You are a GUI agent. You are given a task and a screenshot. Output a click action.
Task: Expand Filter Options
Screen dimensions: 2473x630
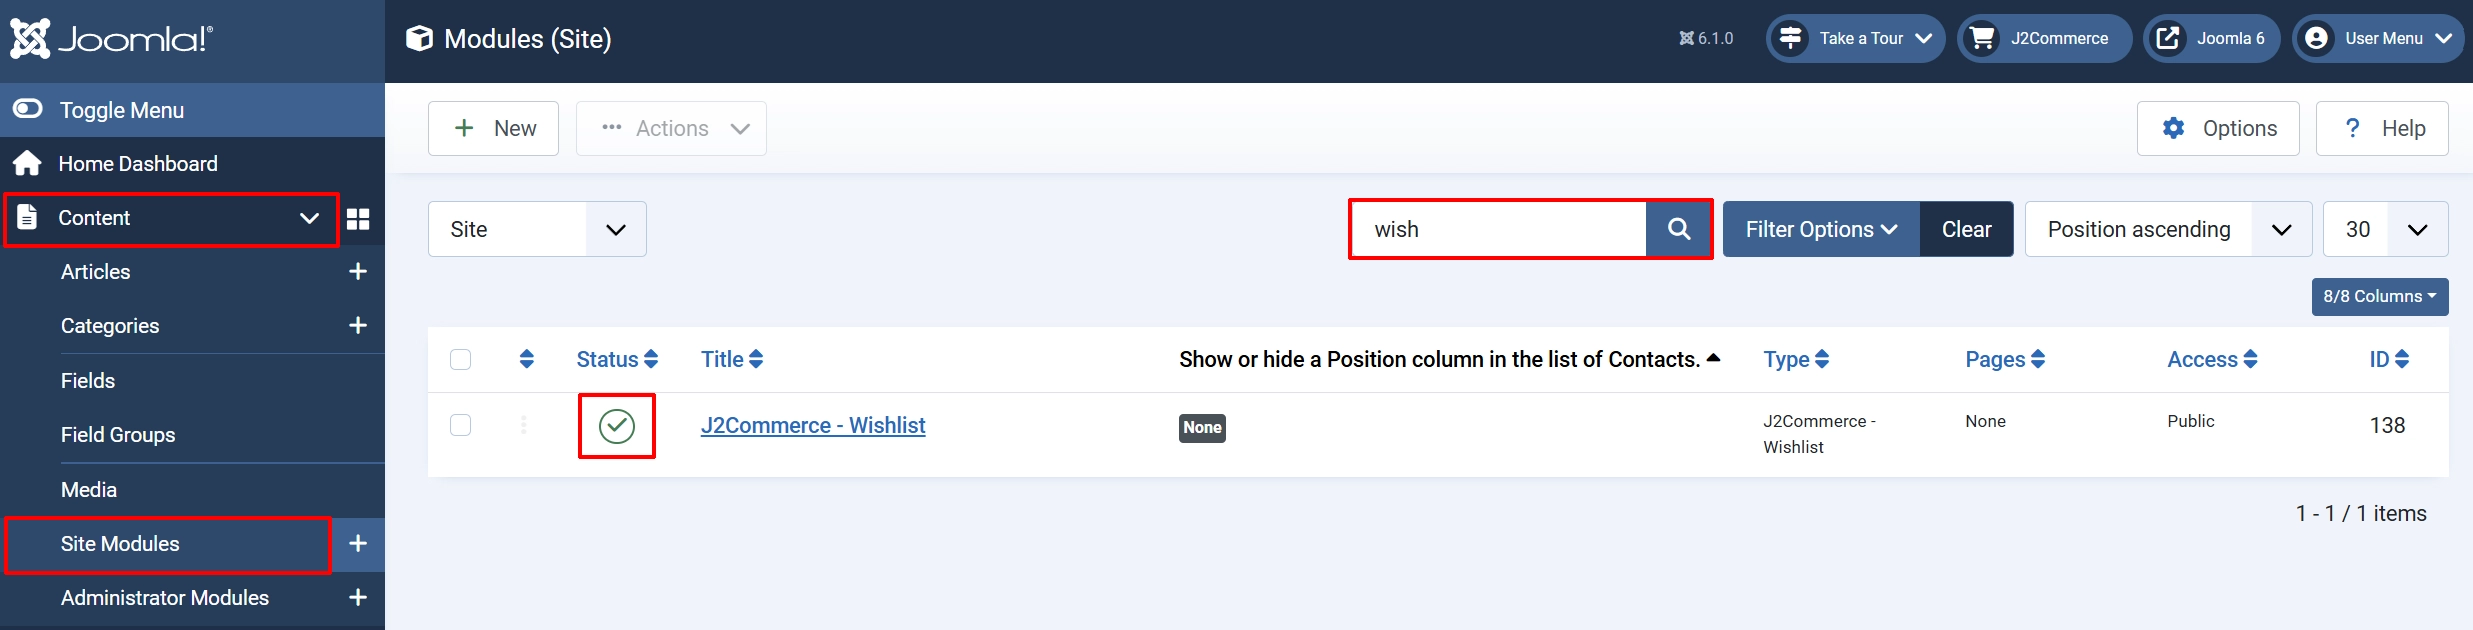[x=1821, y=229]
